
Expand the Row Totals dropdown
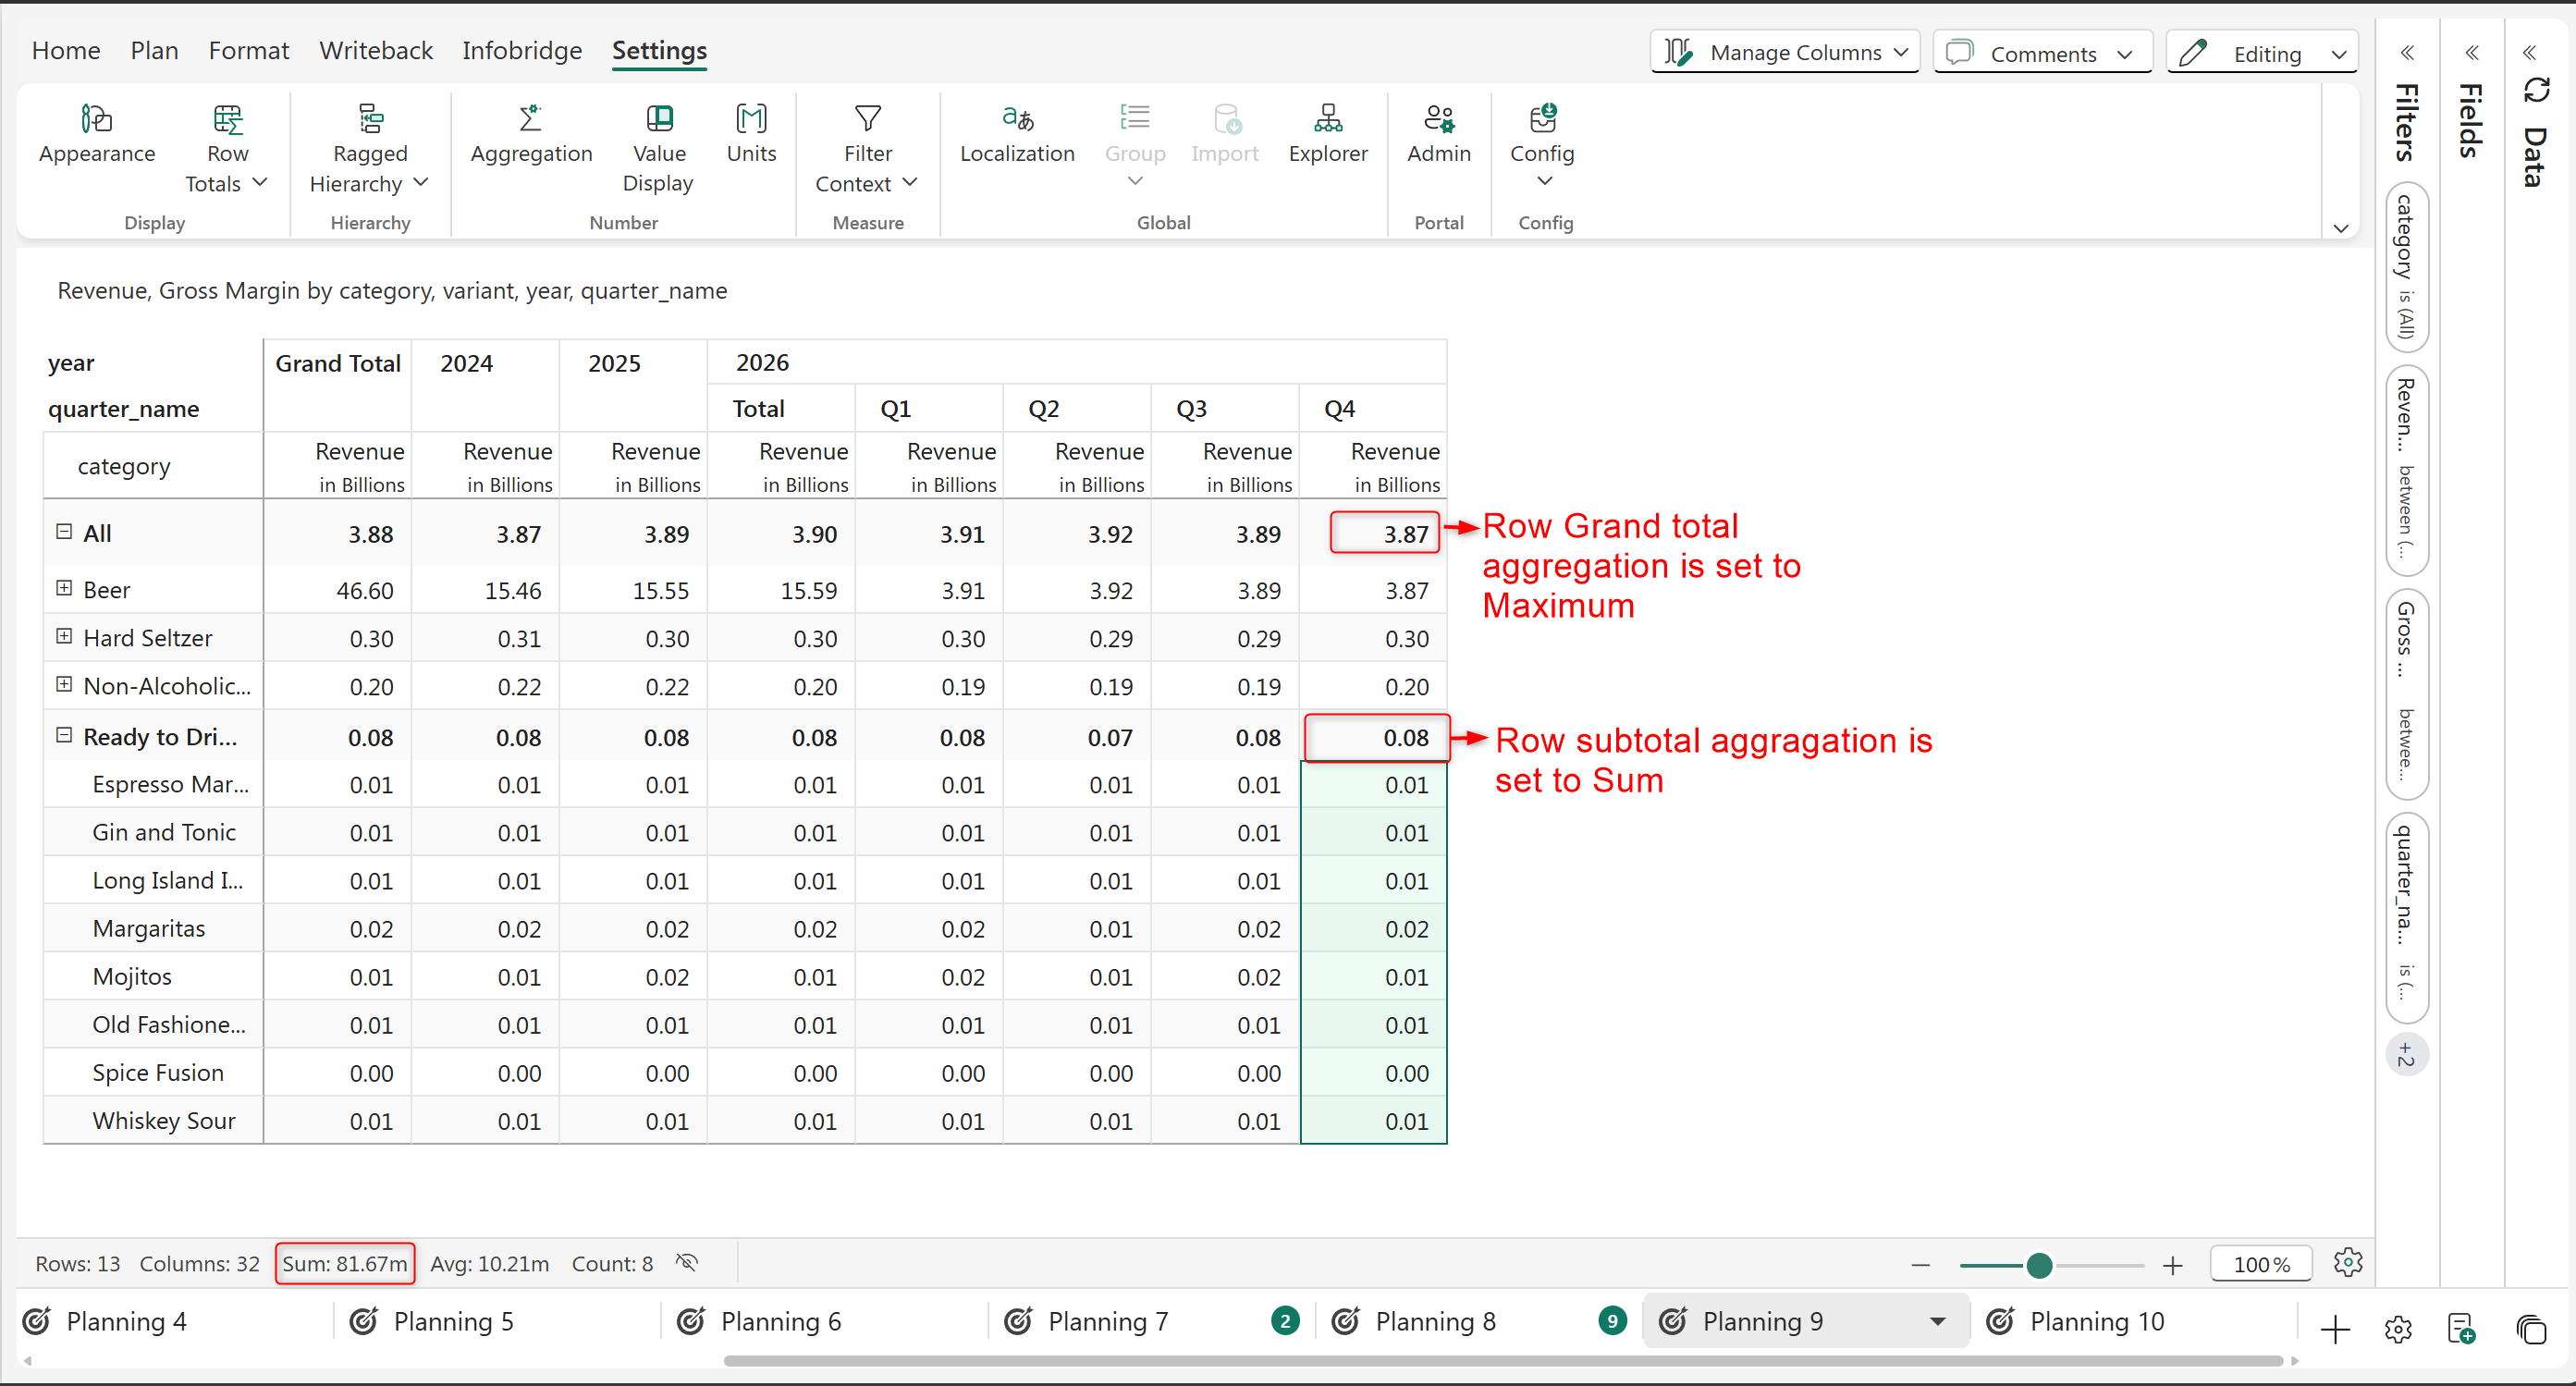pyautogui.click(x=260, y=182)
